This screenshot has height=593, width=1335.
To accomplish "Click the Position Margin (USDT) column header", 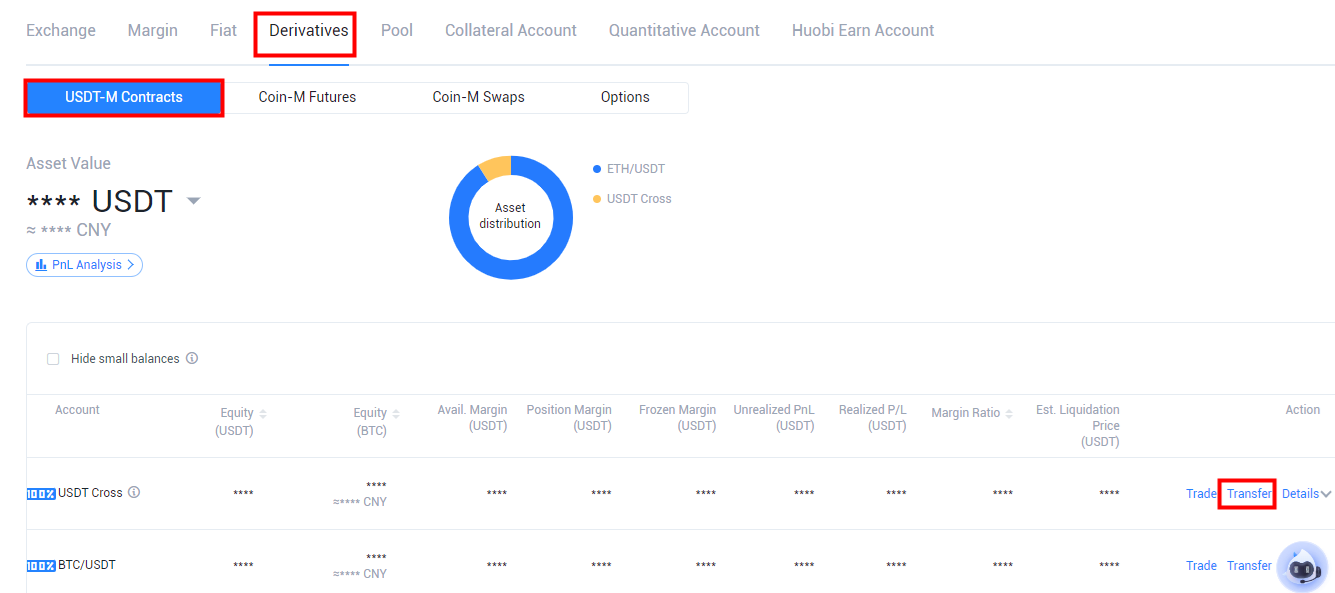I will point(569,418).
